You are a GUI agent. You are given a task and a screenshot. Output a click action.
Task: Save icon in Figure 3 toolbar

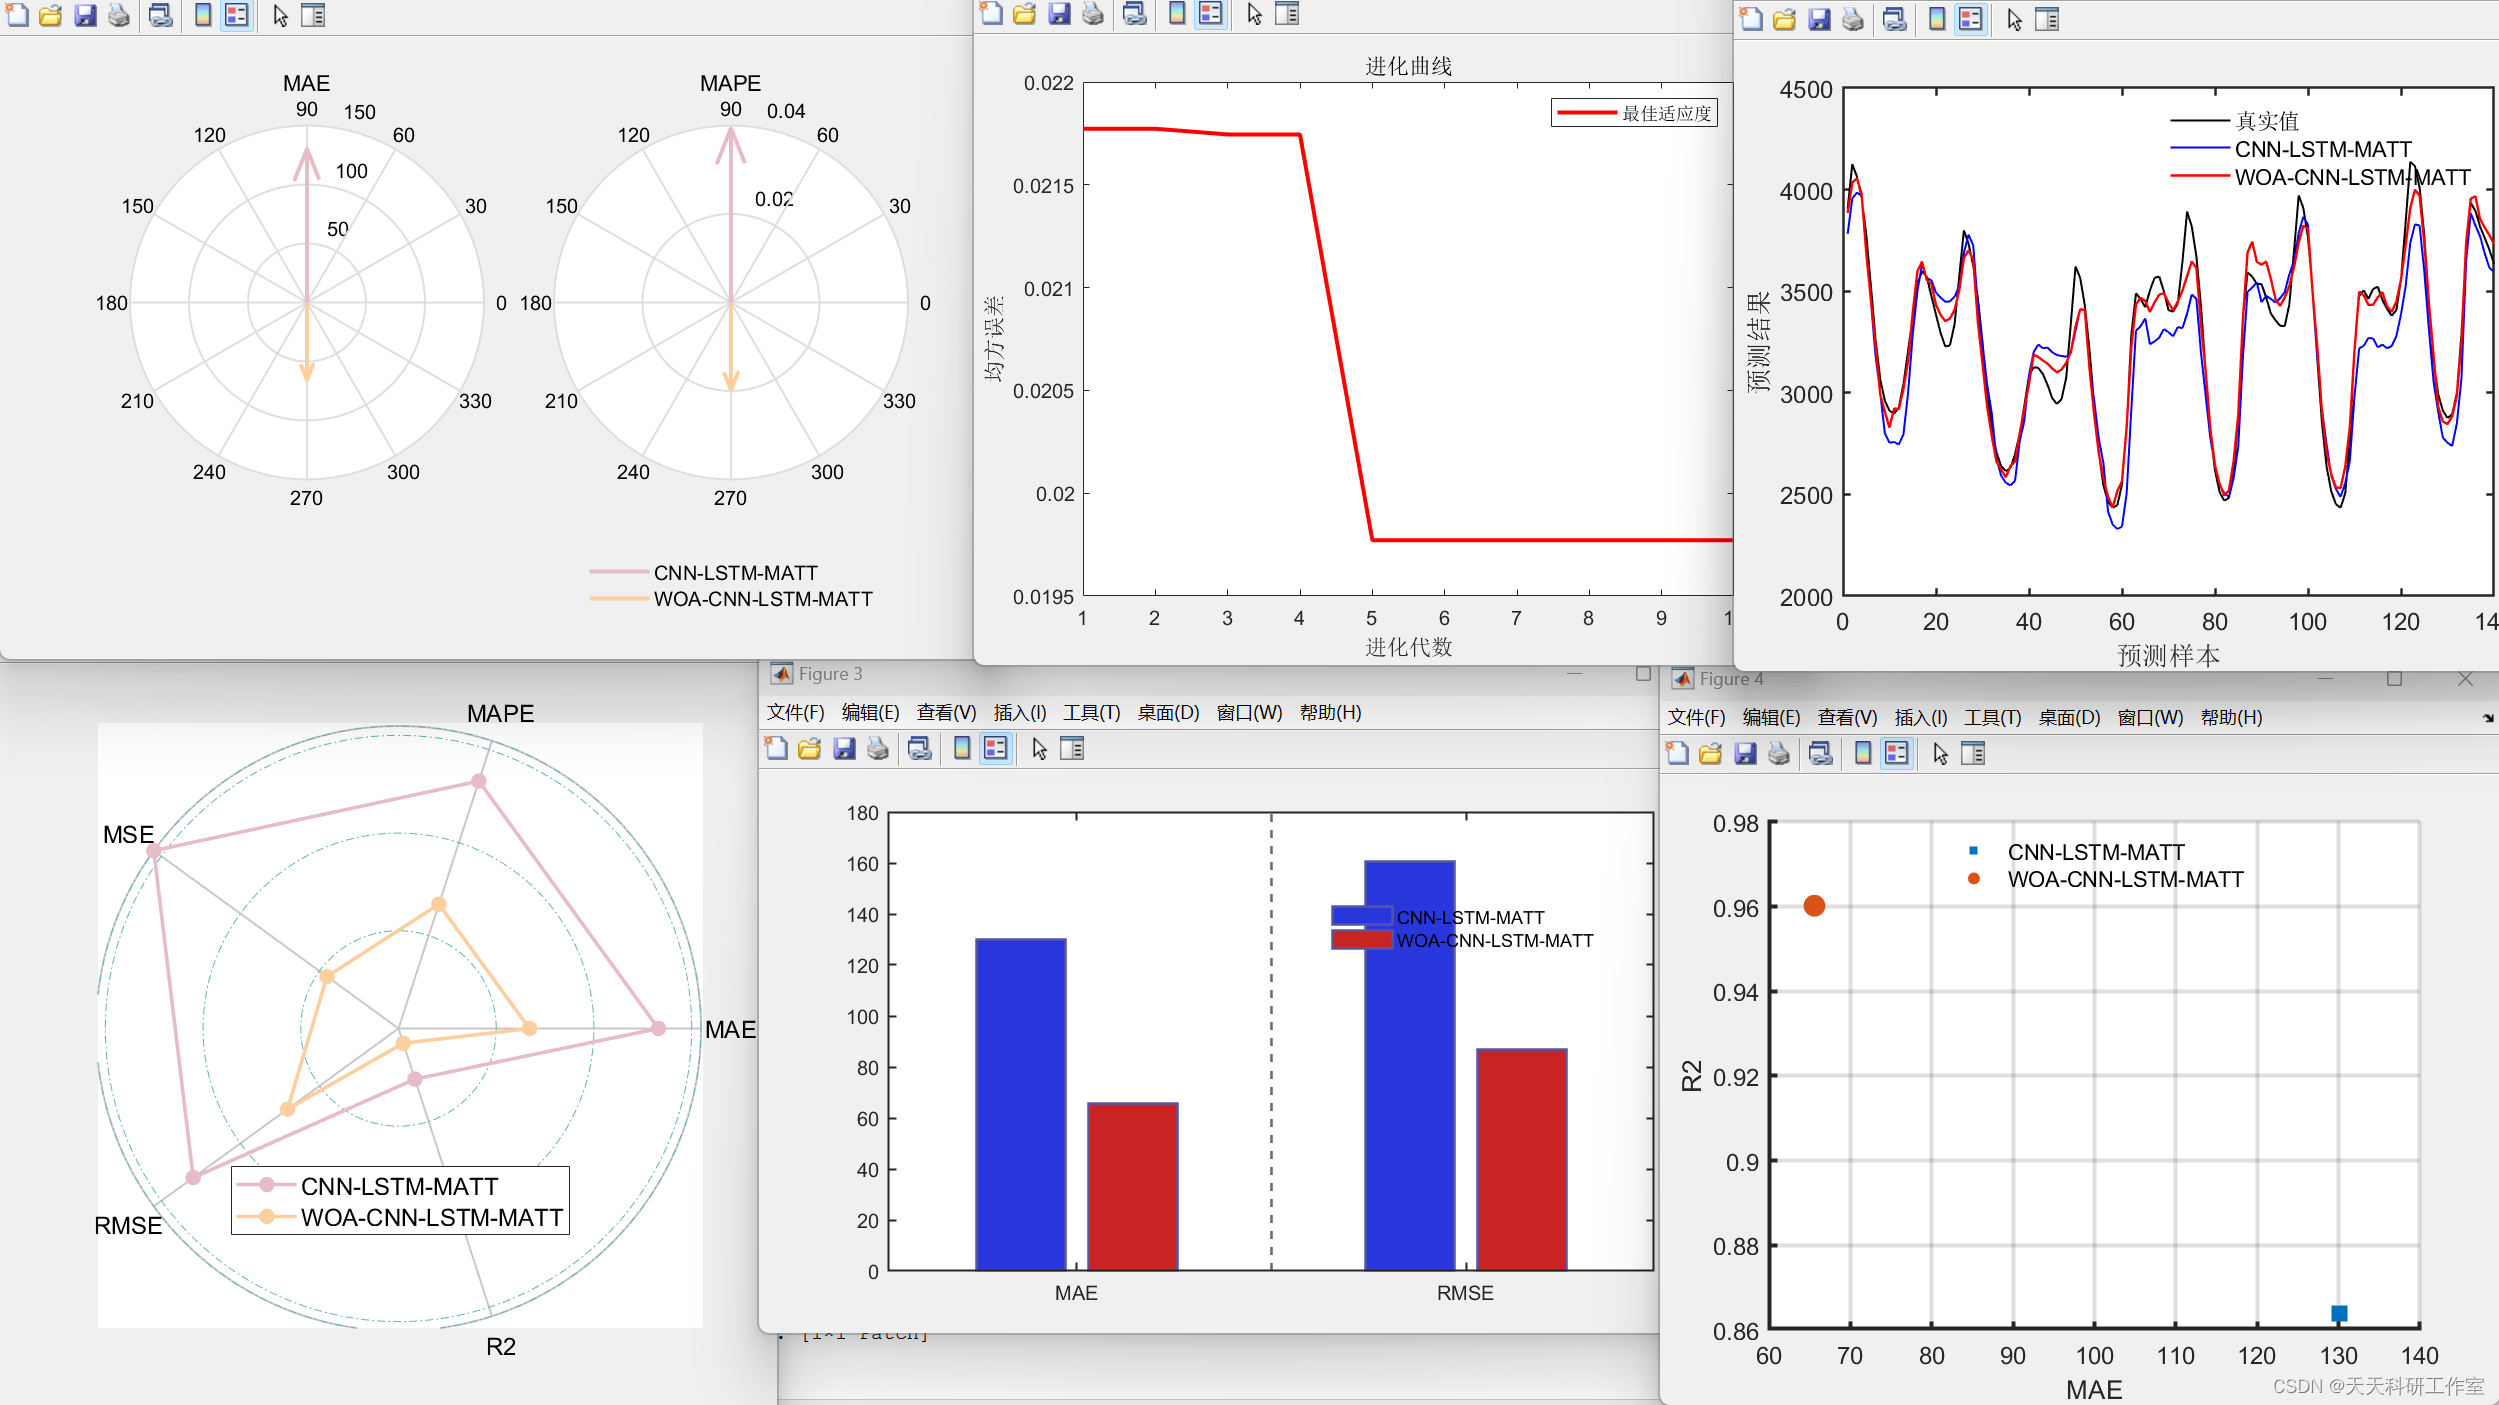844,748
